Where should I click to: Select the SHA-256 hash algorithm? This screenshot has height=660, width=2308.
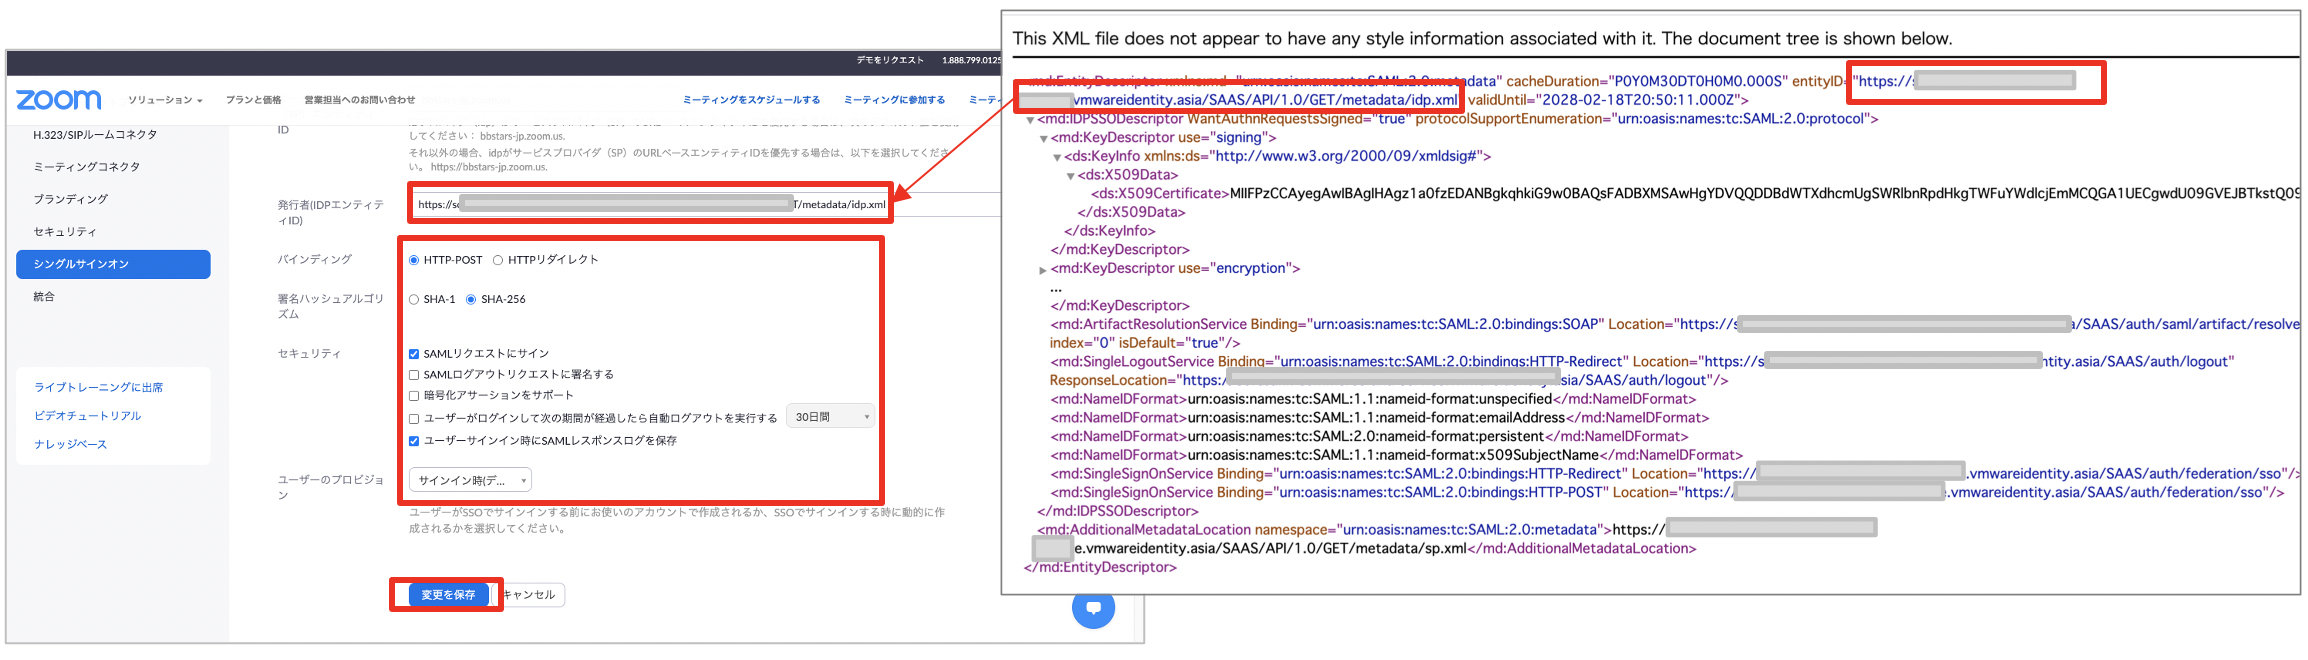471,300
